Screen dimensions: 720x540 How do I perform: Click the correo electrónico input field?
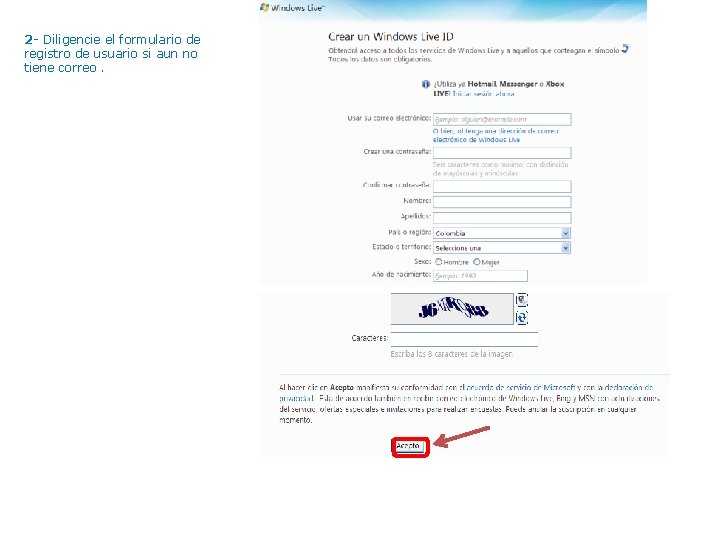(x=502, y=119)
